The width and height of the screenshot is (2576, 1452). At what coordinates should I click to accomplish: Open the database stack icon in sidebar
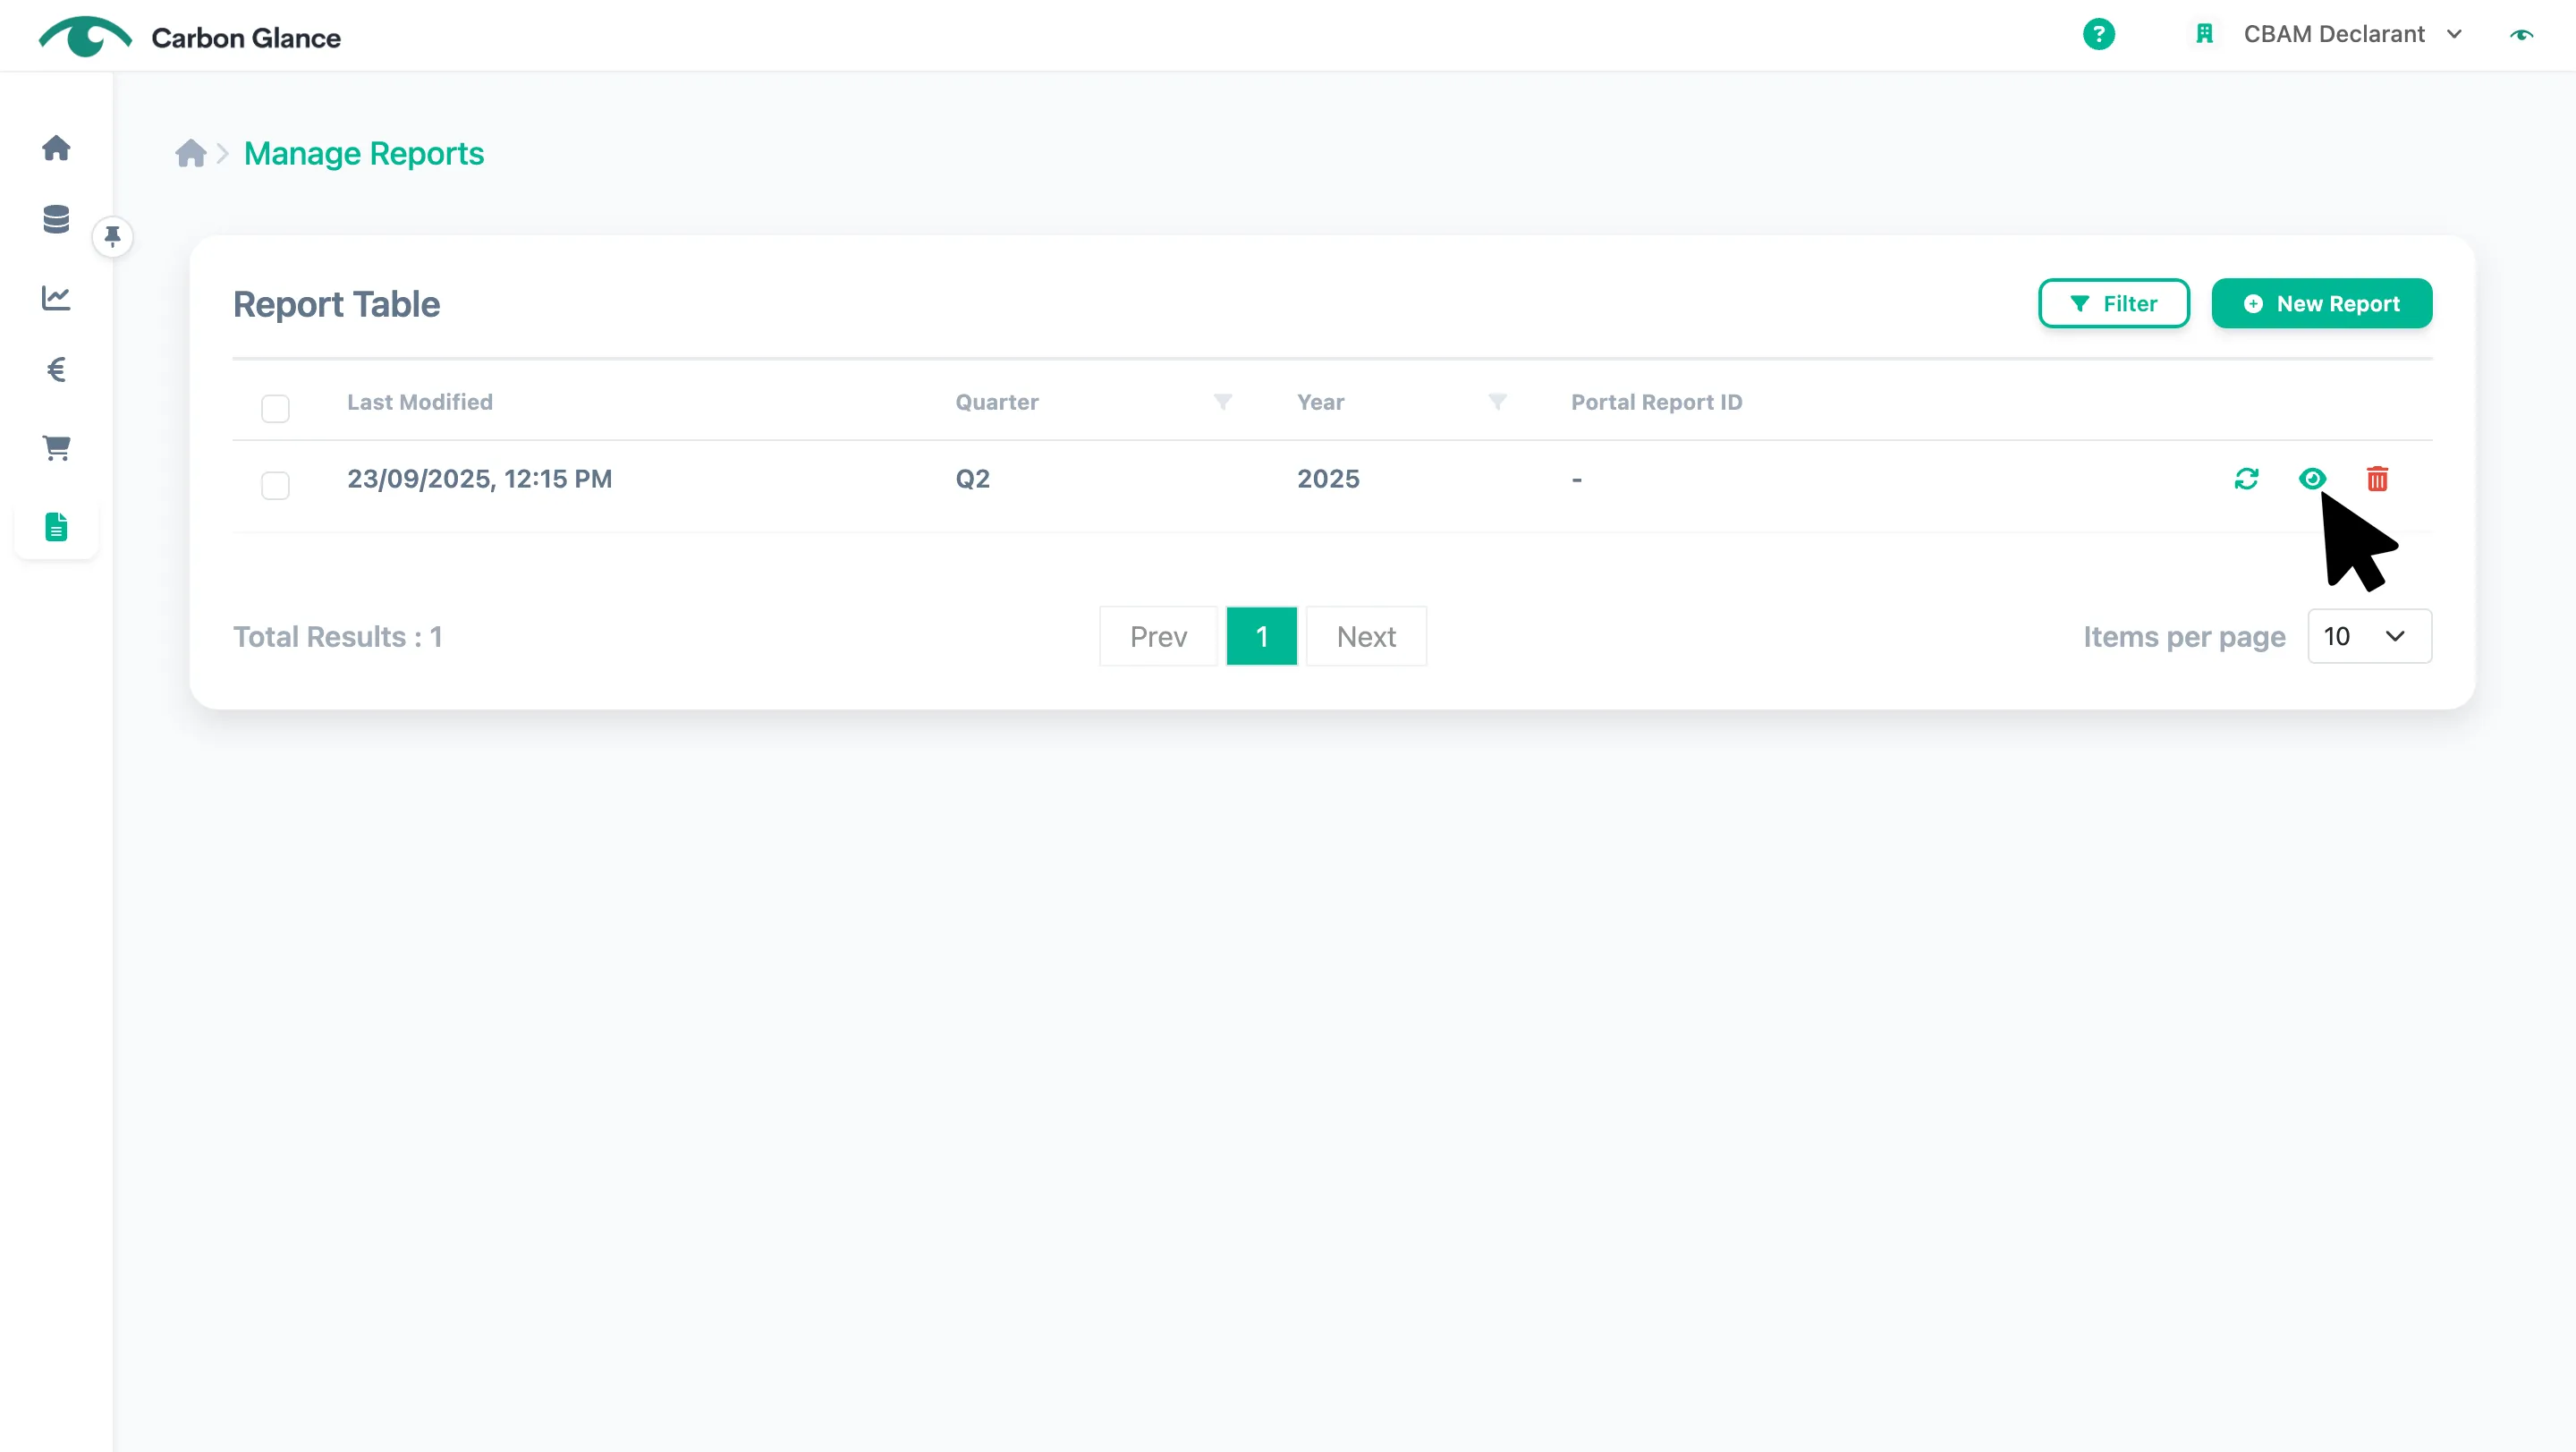pyautogui.click(x=56, y=219)
